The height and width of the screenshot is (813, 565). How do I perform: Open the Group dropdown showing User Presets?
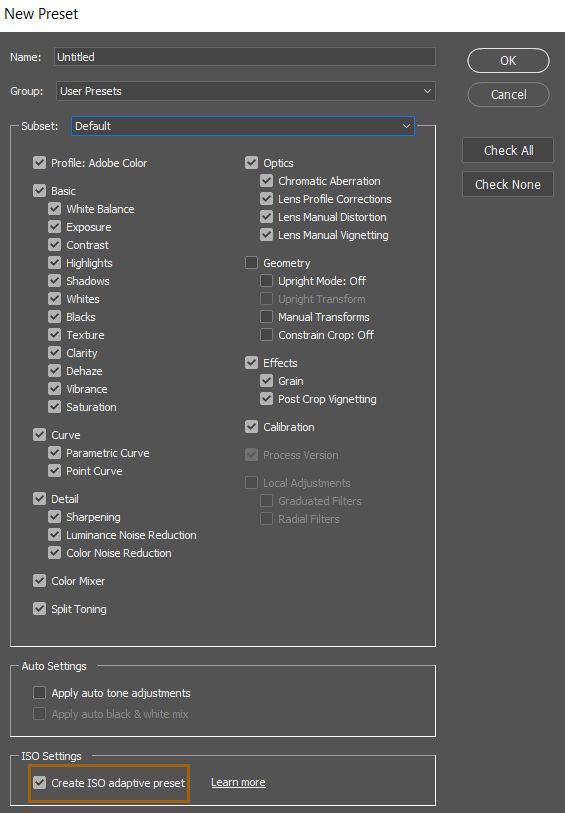(x=245, y=91)
